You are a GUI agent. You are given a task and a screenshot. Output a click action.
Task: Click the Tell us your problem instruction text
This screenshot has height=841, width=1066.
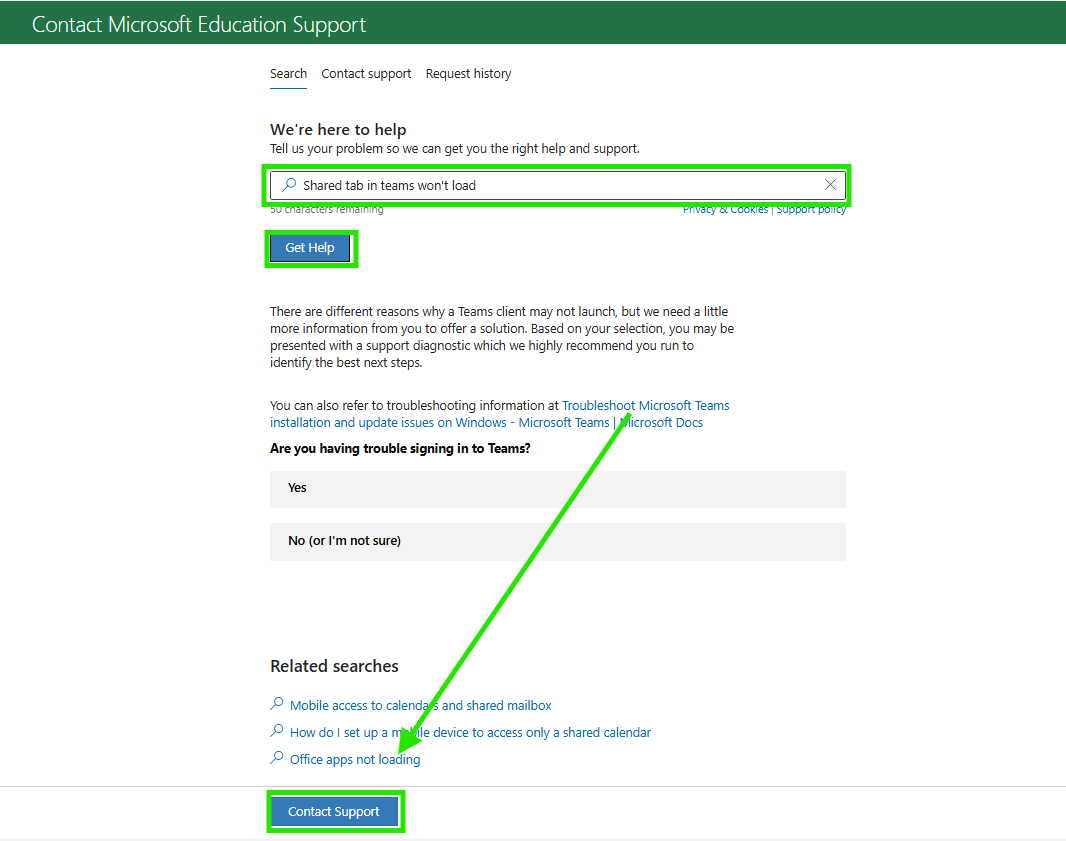coord(455,149)
